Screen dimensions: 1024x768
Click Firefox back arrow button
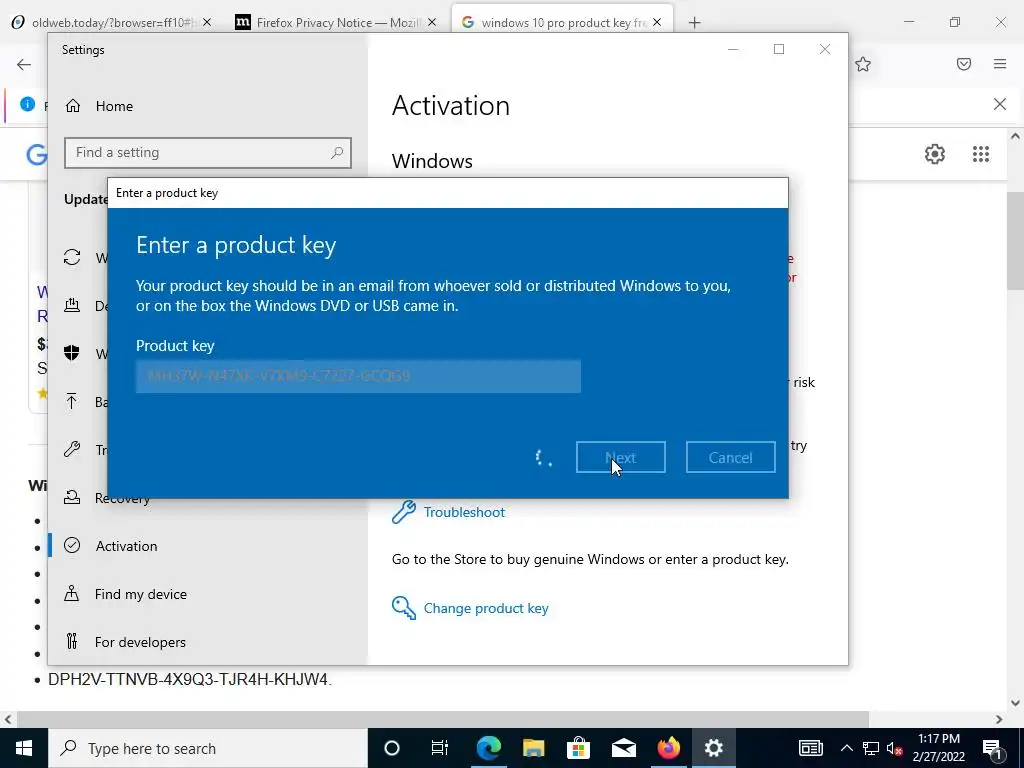24,64
